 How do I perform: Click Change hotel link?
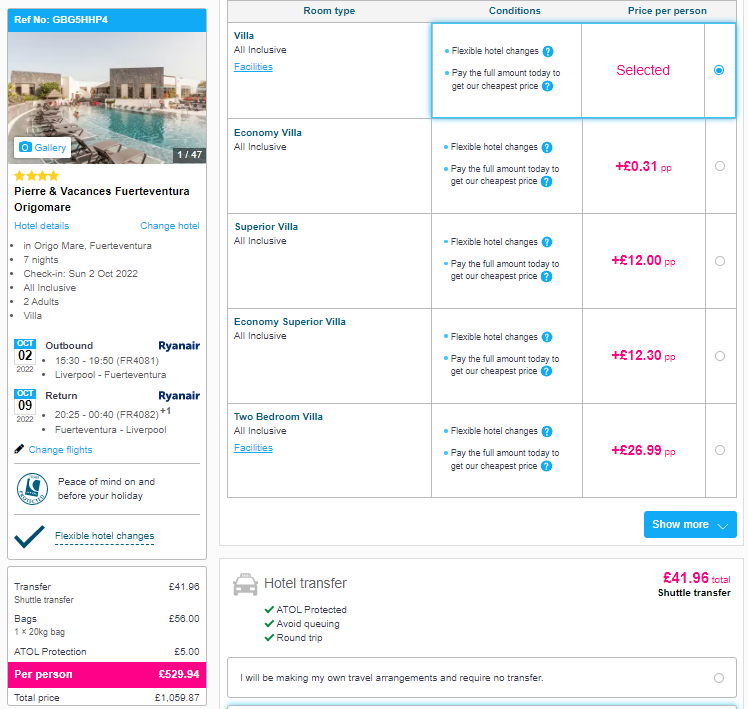170,226
